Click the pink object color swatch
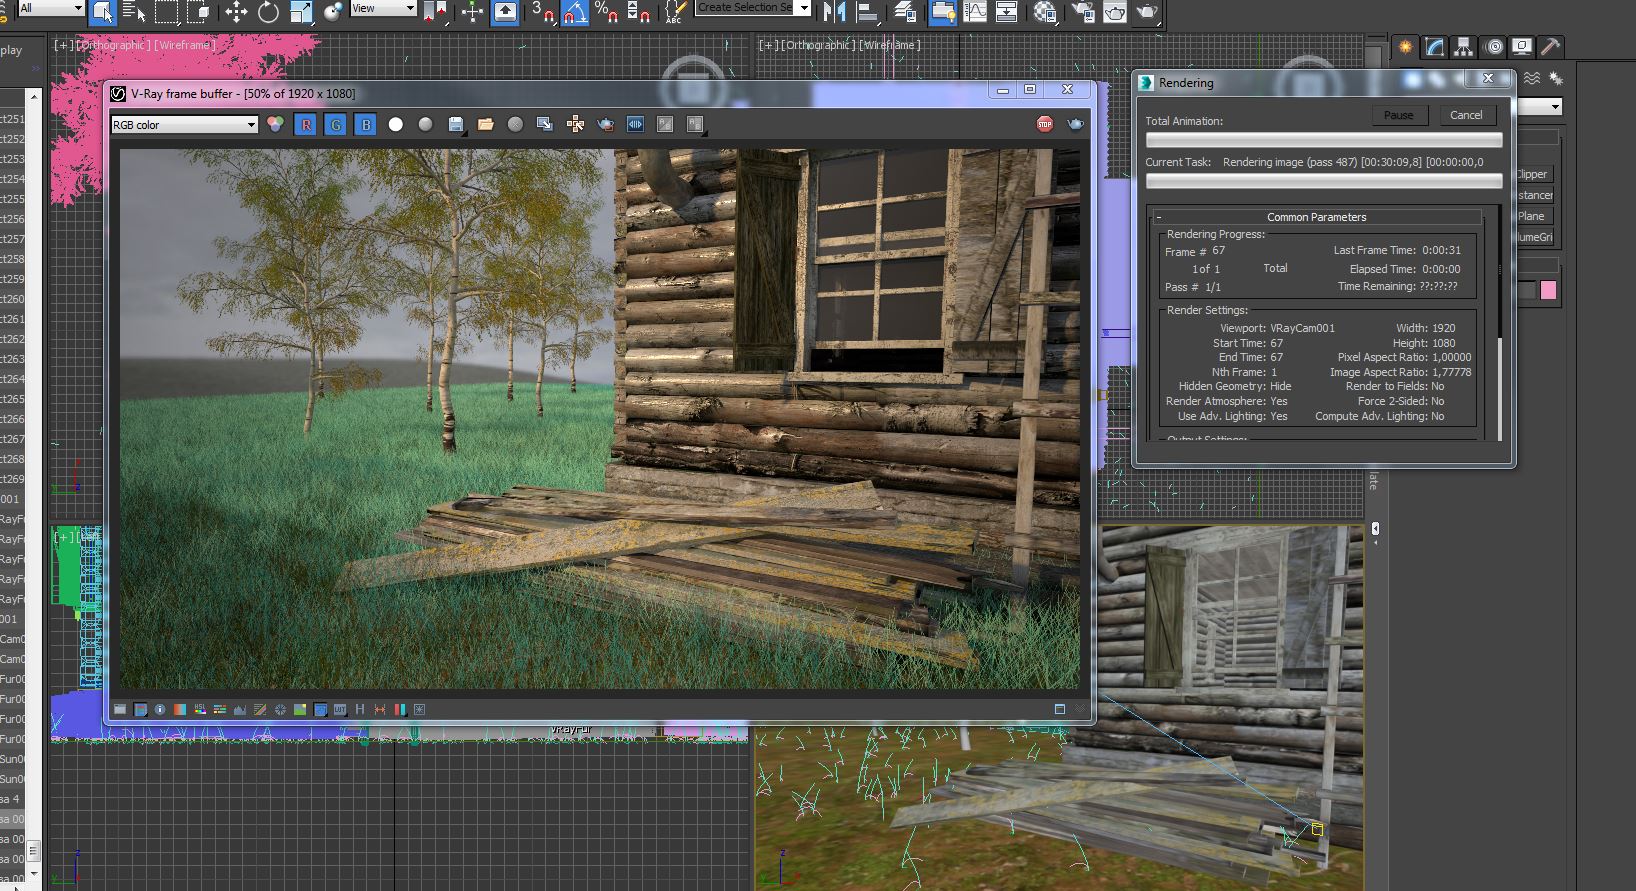 click(1548, 290)
